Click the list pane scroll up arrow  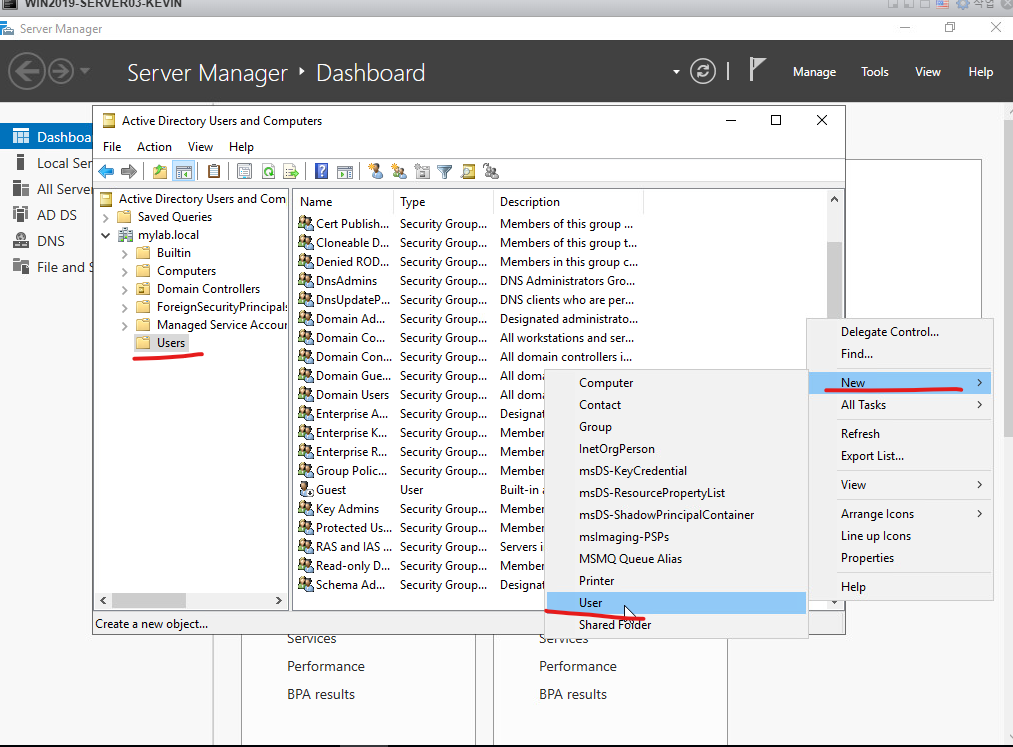(x=835, y=199)
